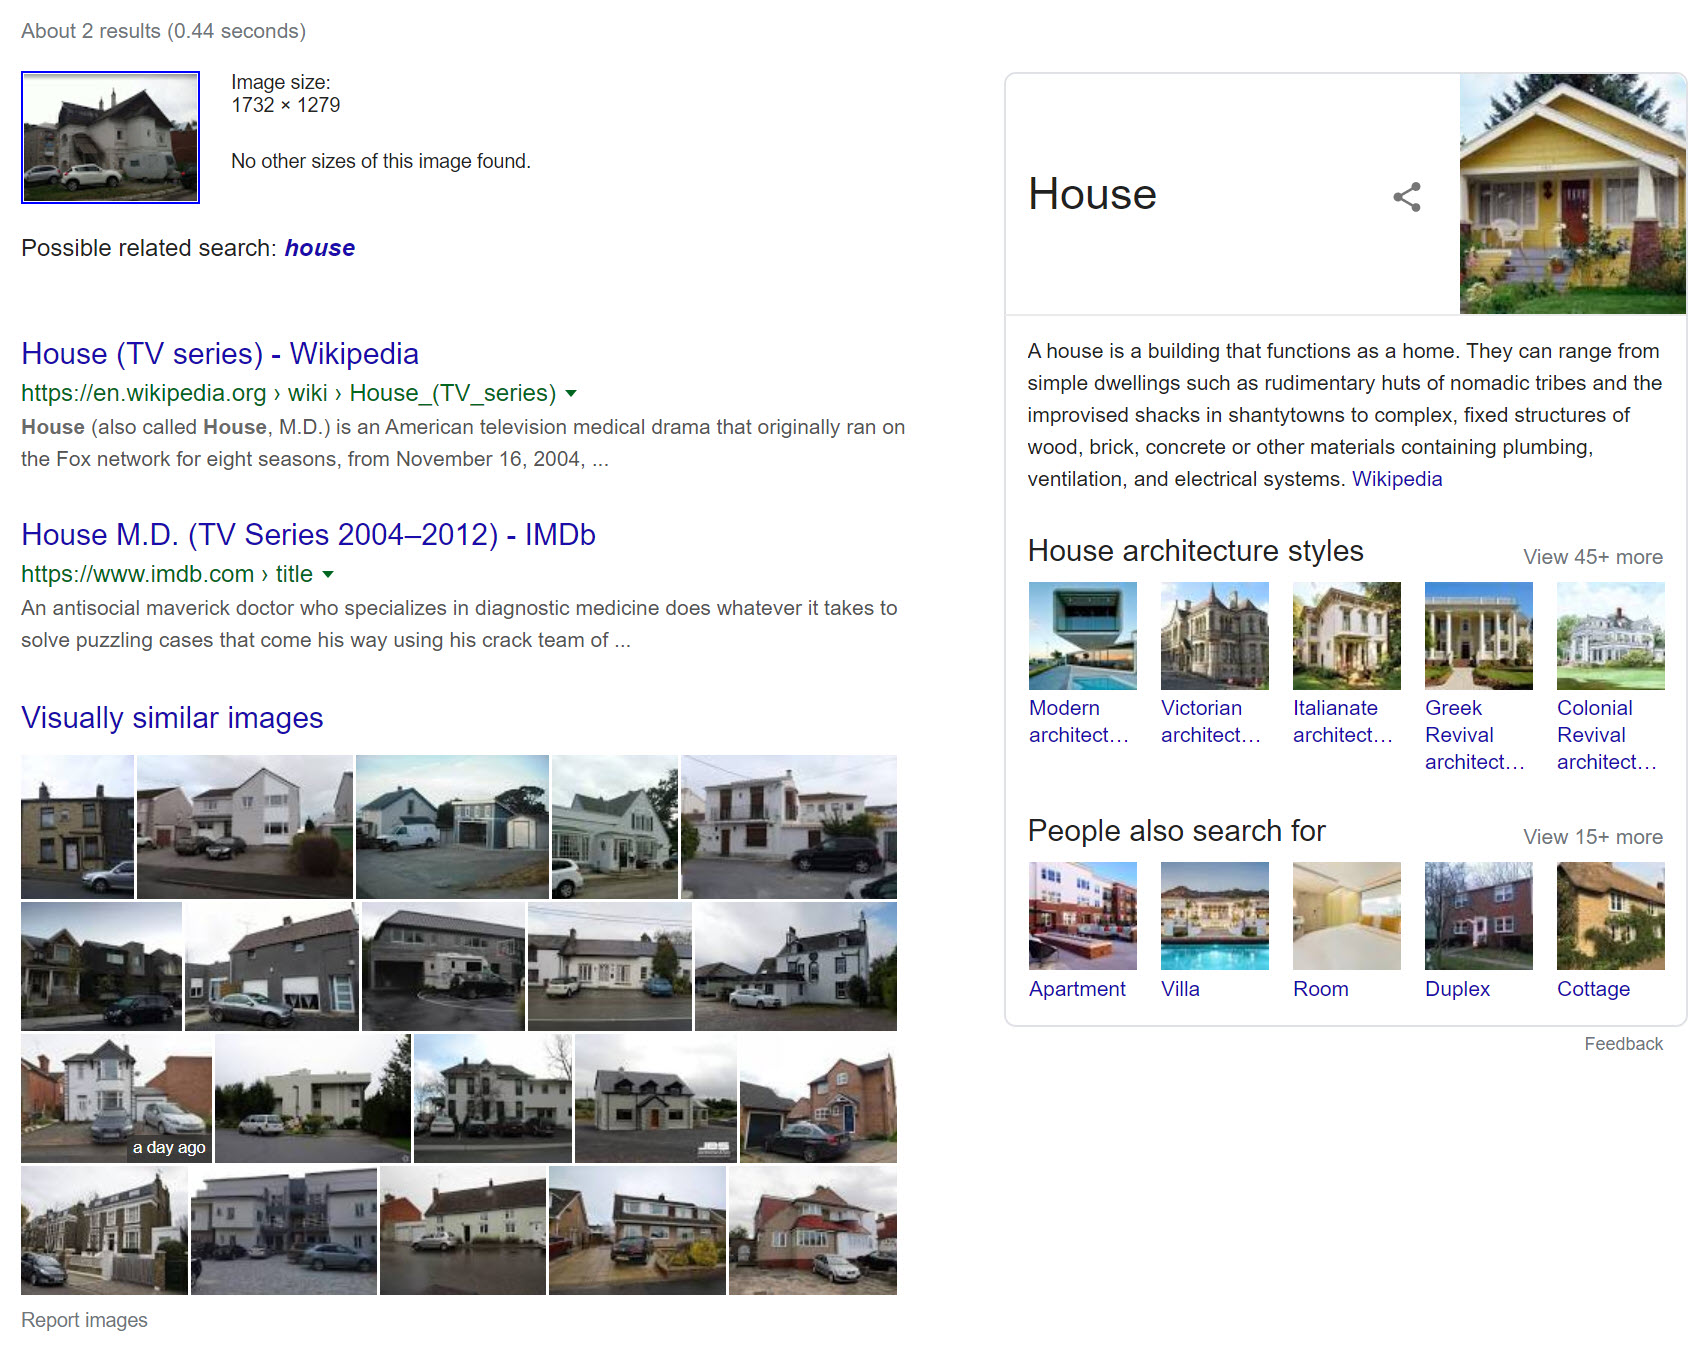The width and height of the screenshot is (1704, 1346).
Task: Open the Visually similar images heading
Action: [172, 718]
